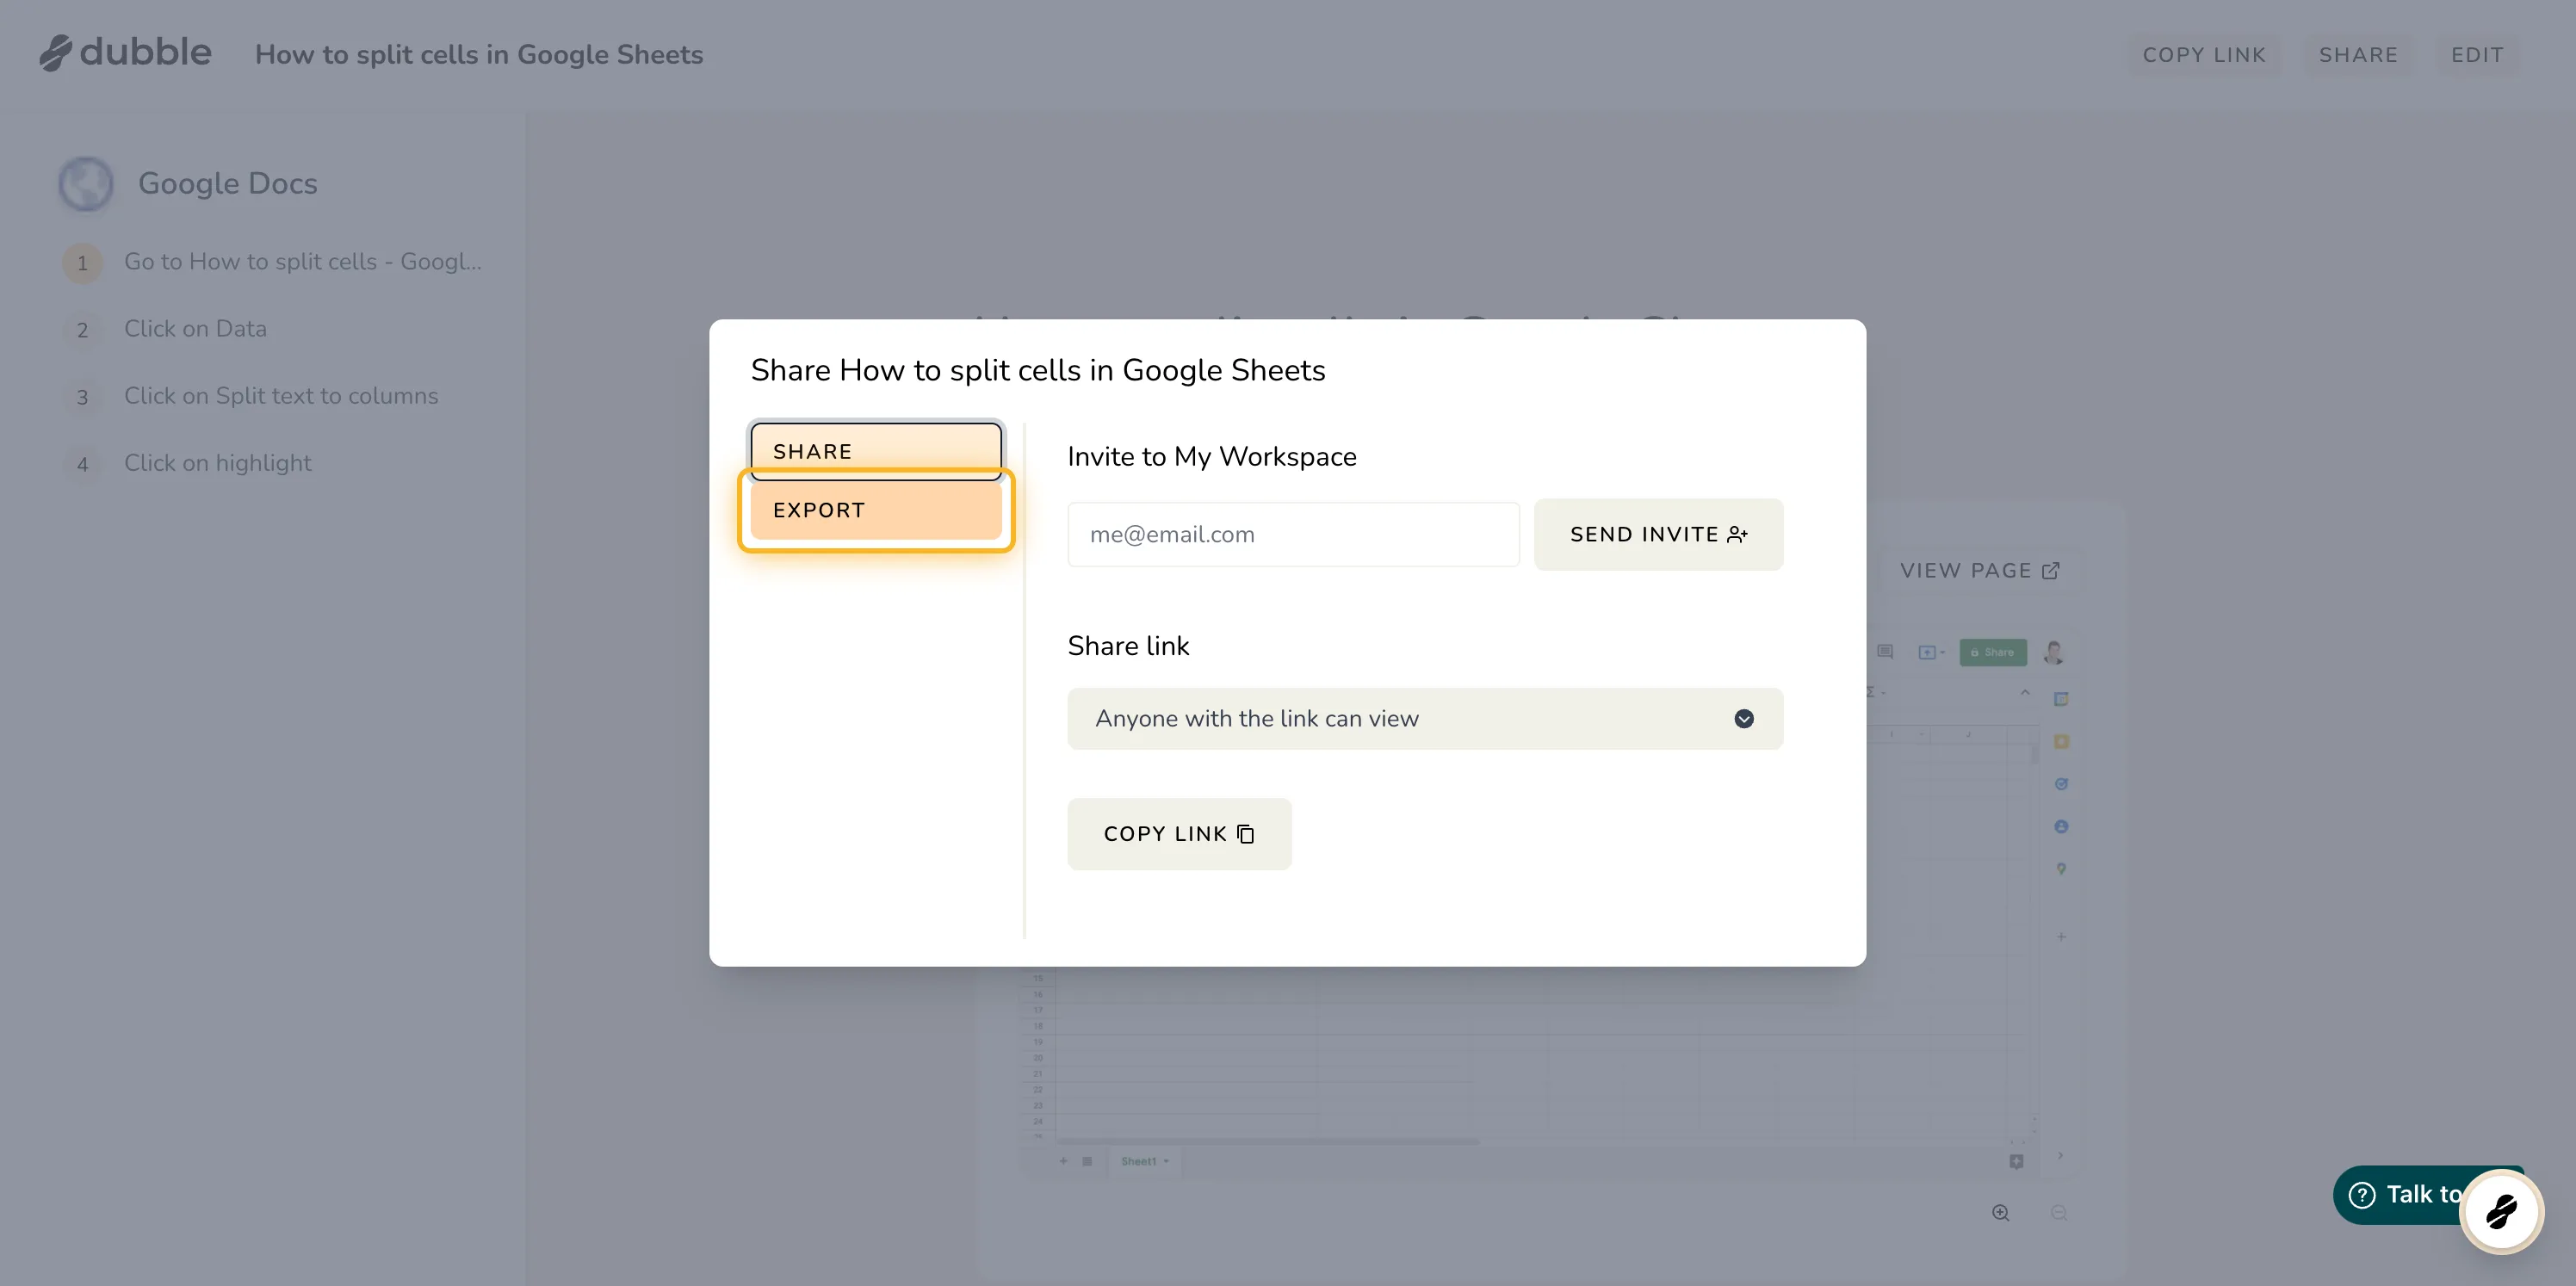Add a new sheet with the plus icon

point(1064,1161)
